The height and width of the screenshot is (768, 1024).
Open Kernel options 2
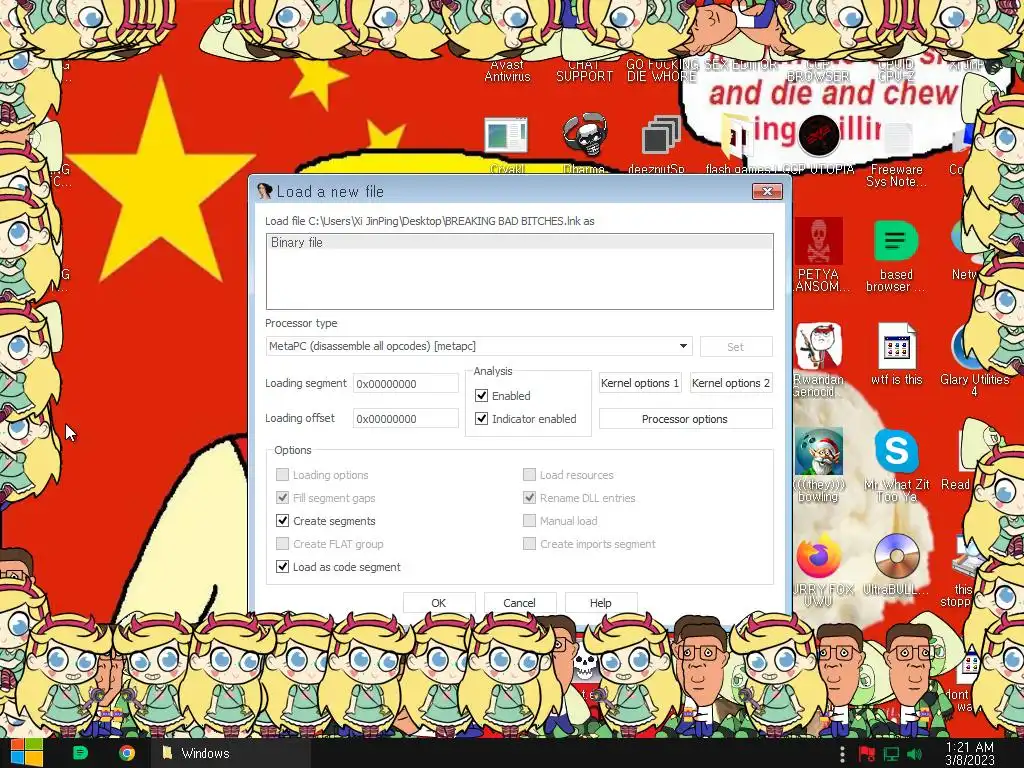731,383
